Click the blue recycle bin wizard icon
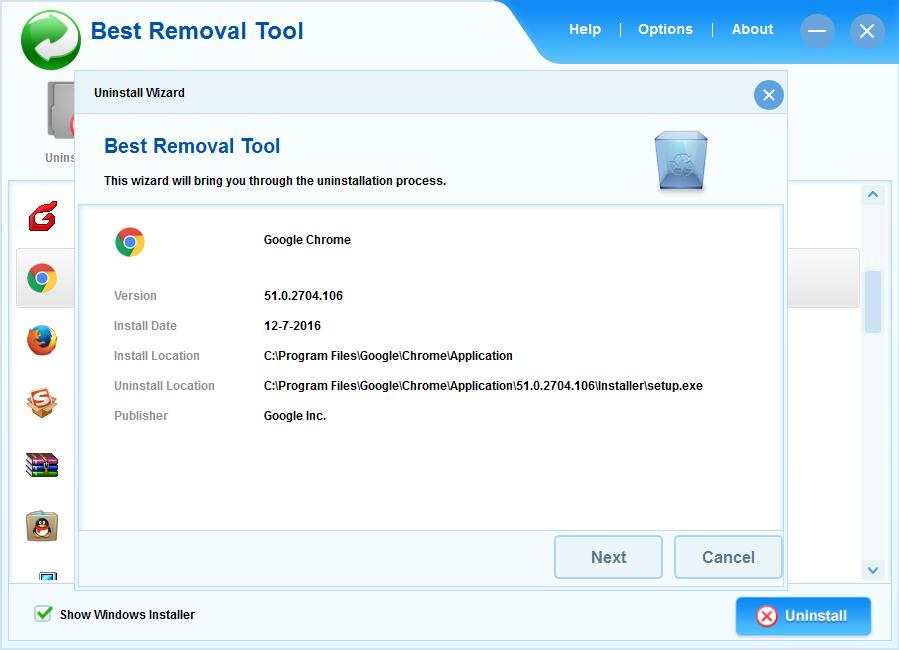Viewport: 899px width, 650px height. (x=681, y=160)
